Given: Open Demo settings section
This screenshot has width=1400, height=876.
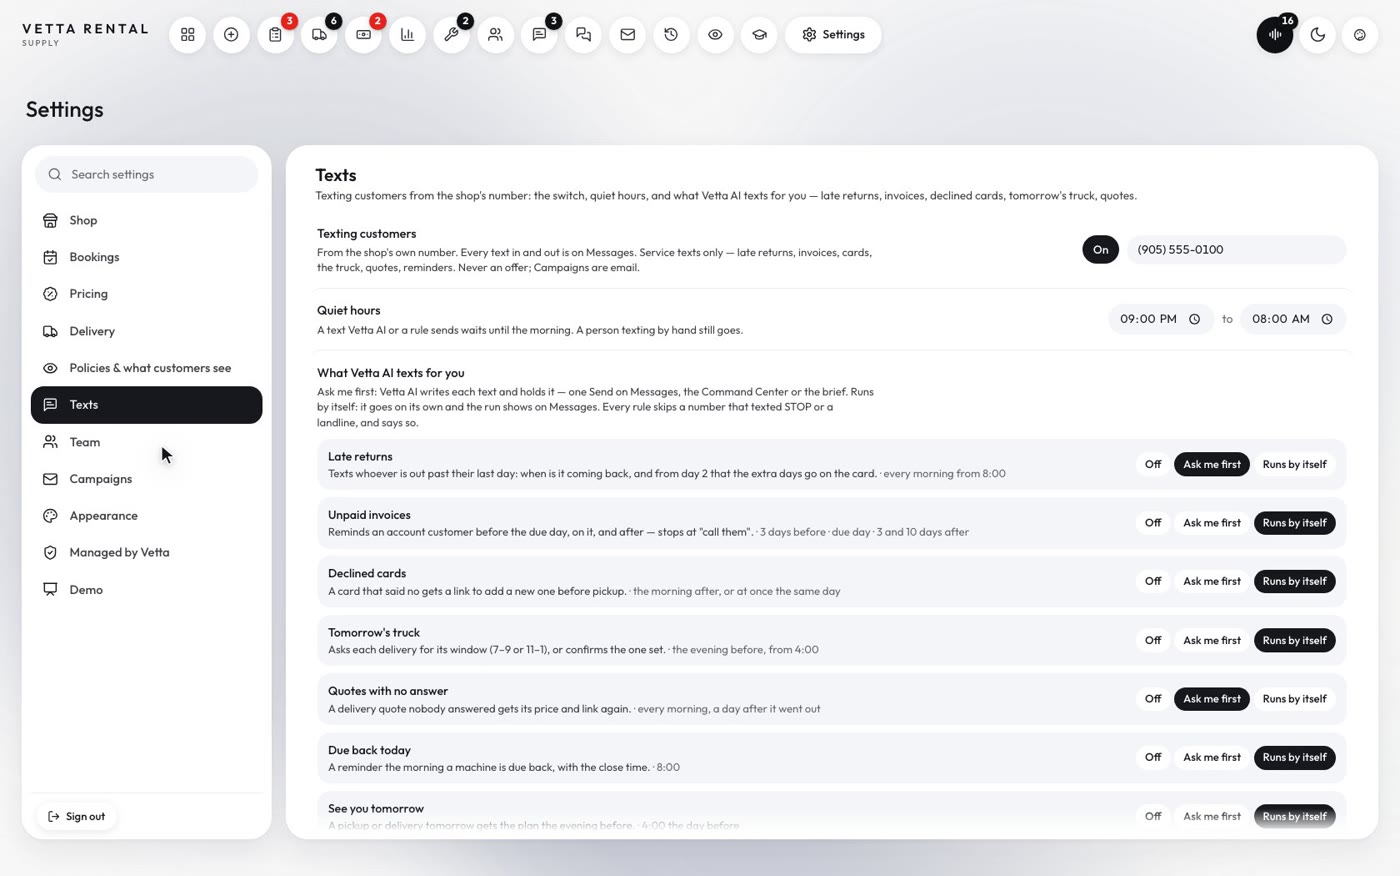Looking at the screenshot, I should point(147,590).
